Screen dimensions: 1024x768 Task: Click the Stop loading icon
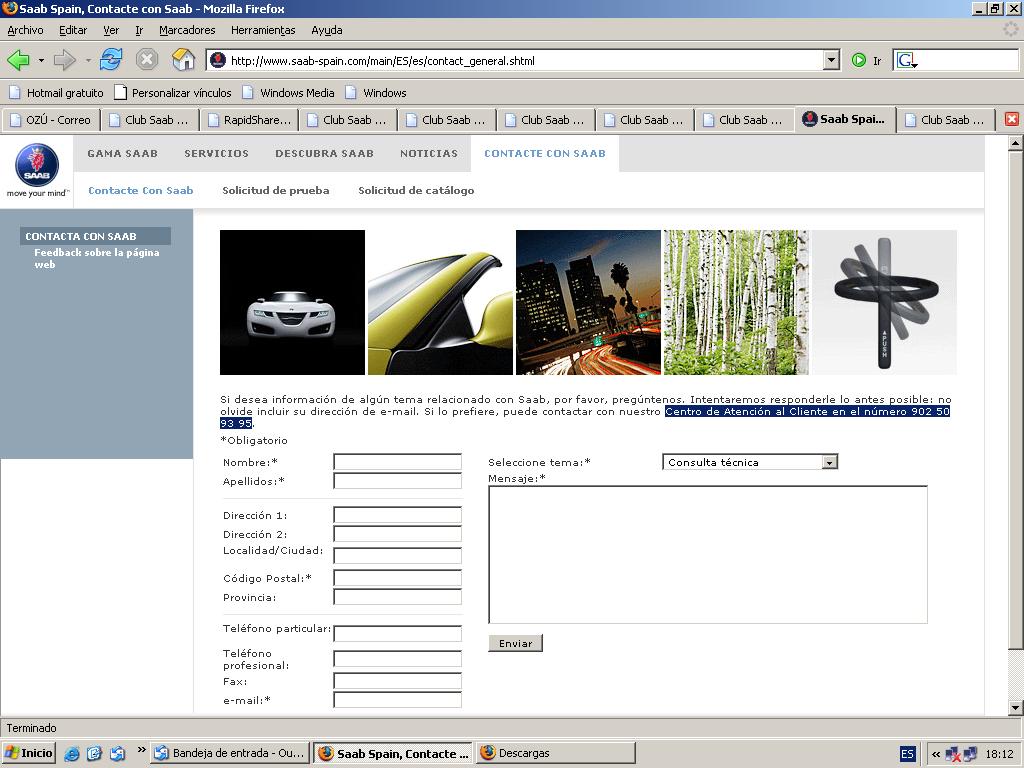[x=147, y=60]
